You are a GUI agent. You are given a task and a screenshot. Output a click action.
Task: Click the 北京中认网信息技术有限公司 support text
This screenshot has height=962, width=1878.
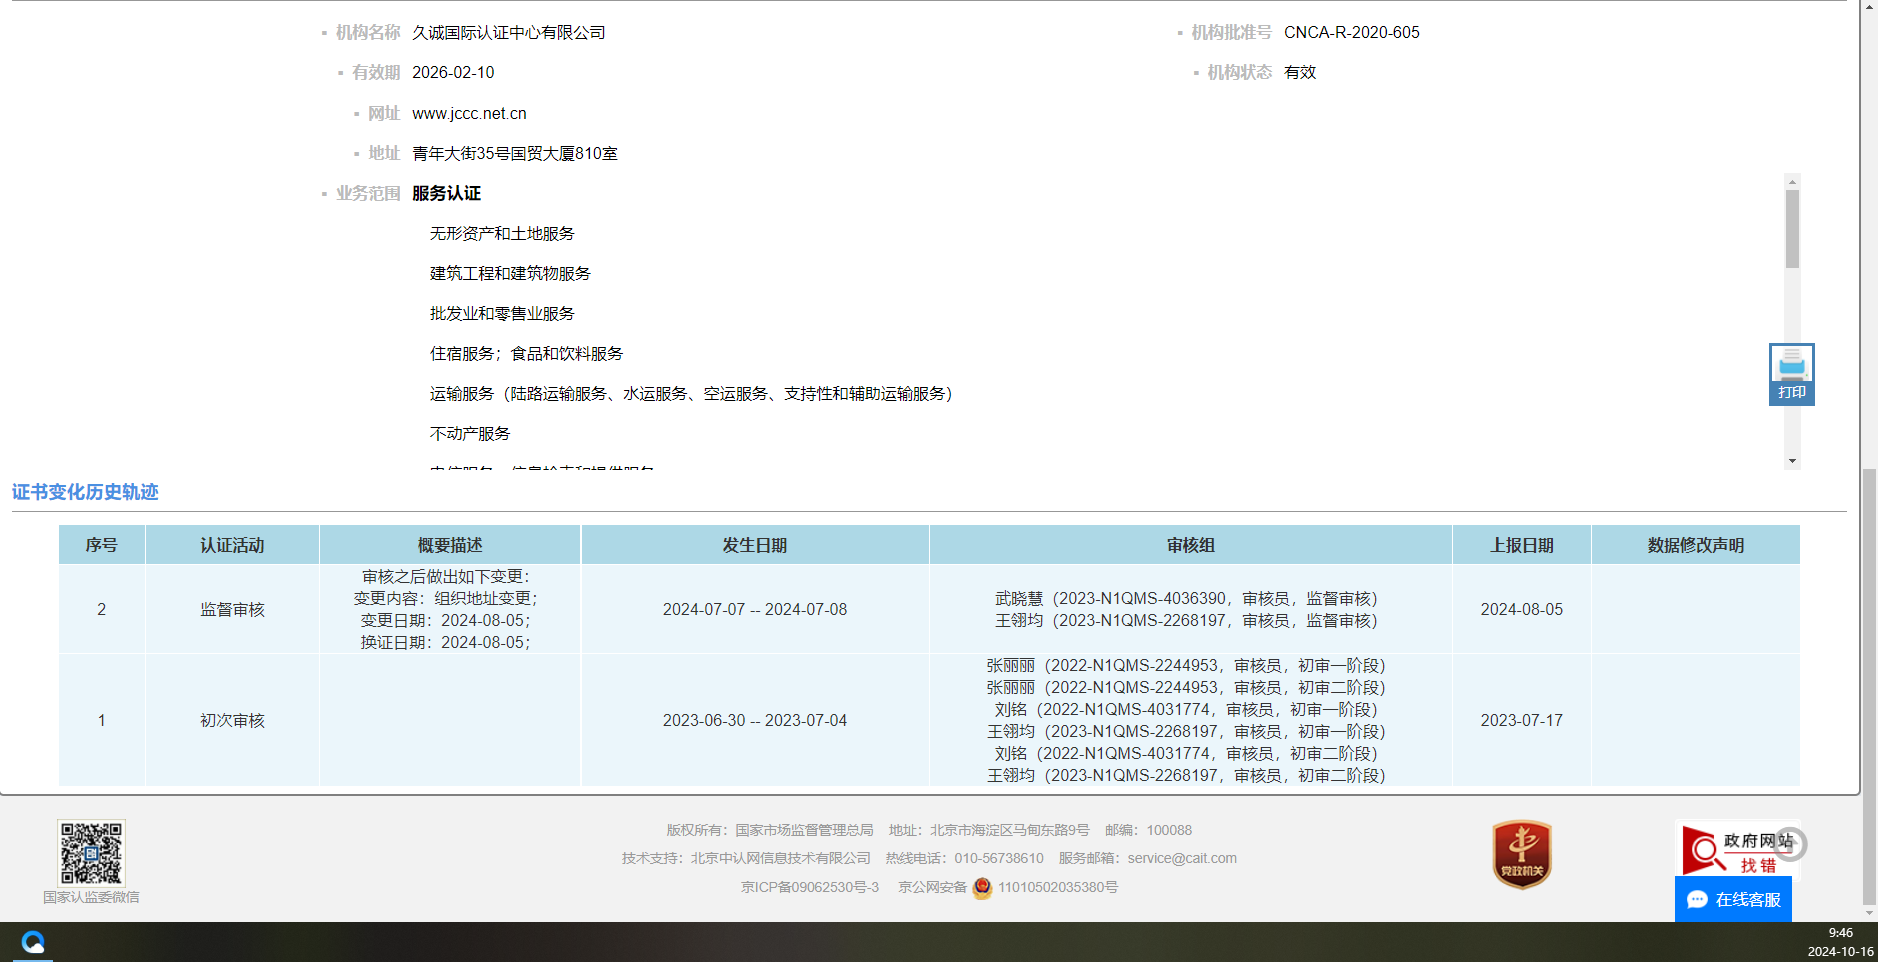click(781, 858)
